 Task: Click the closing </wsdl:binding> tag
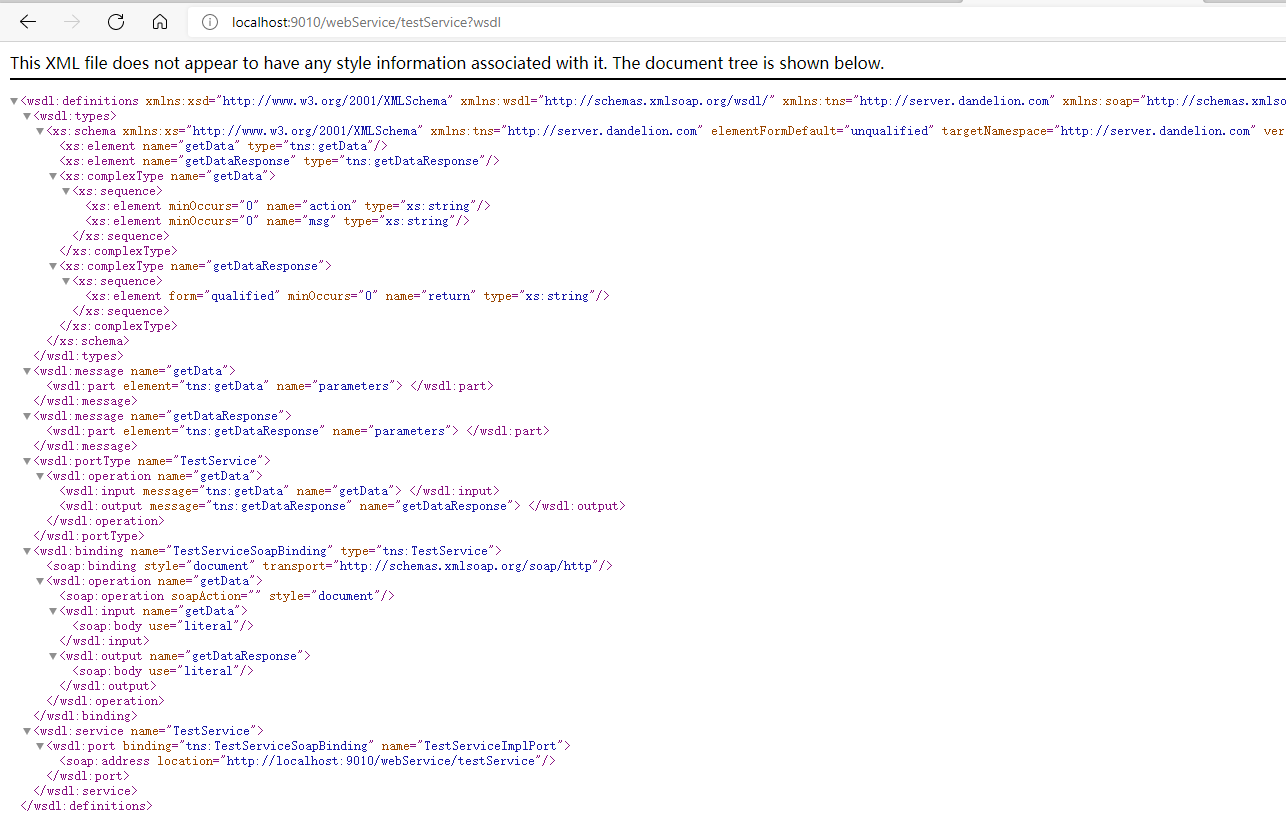coord(85,716)
